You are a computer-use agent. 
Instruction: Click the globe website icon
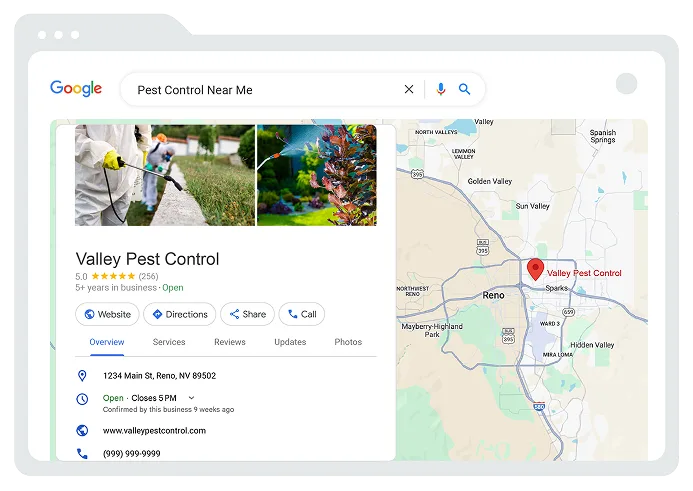[82, 430]
